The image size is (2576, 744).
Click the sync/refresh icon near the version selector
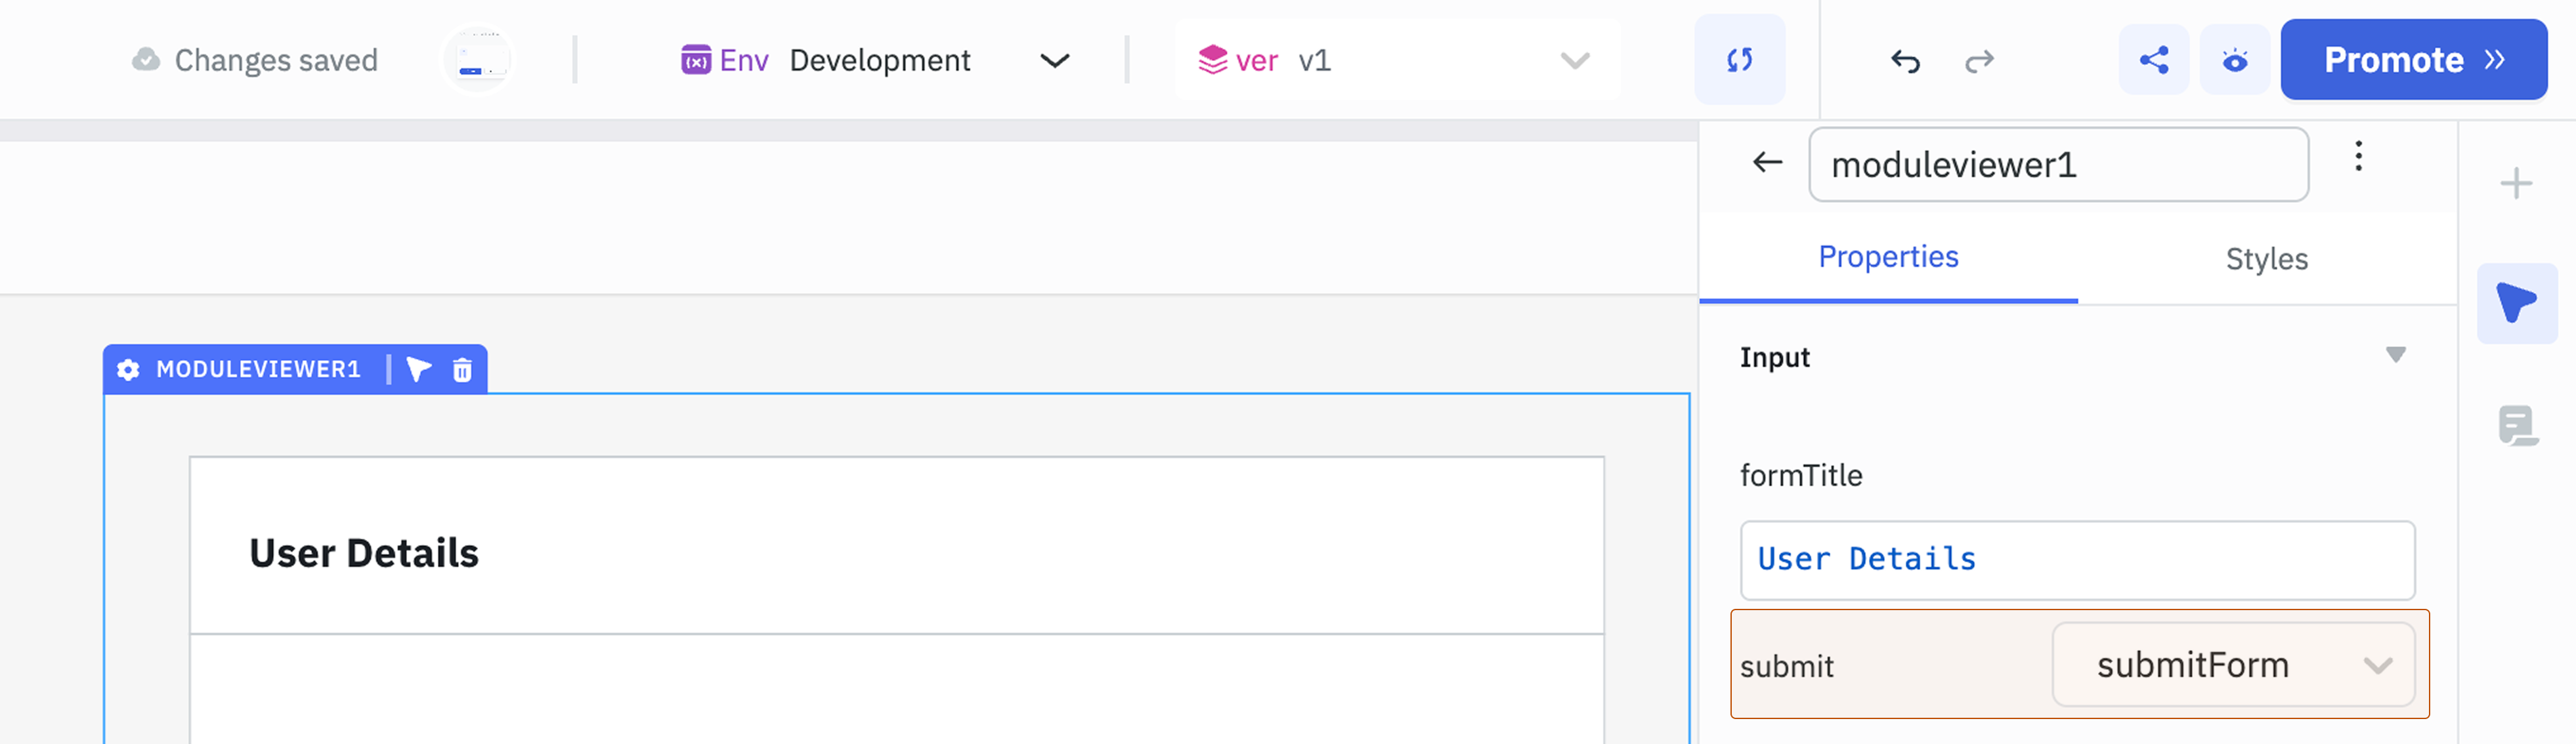click(1739, 59)
